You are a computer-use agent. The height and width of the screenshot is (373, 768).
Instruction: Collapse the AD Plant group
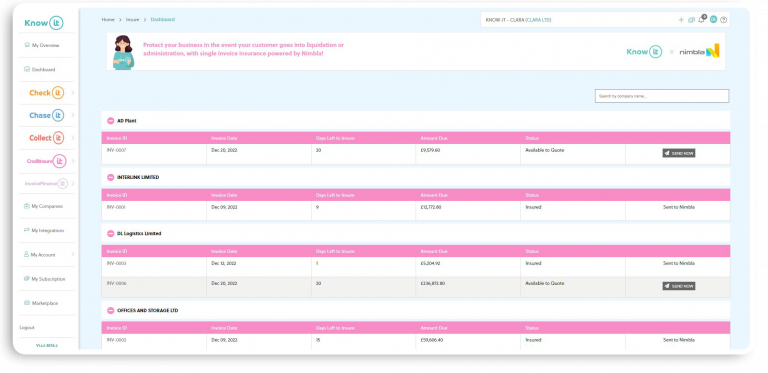[x=111, y=120]
